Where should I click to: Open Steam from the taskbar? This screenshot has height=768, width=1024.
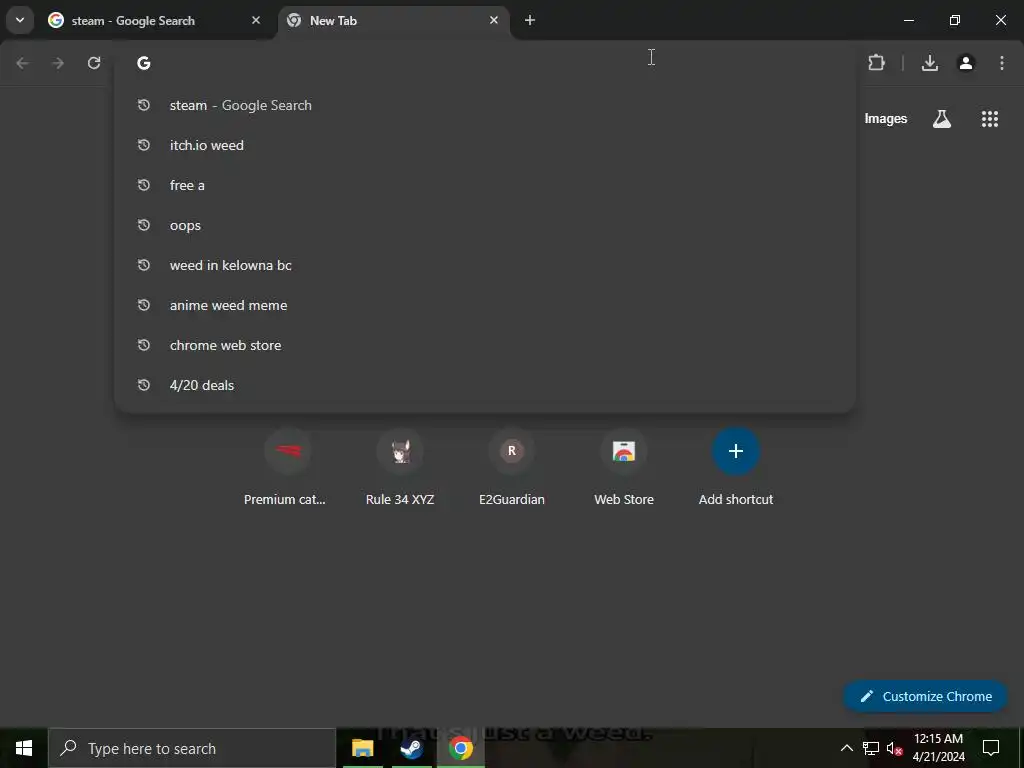(x=411, y=748)
